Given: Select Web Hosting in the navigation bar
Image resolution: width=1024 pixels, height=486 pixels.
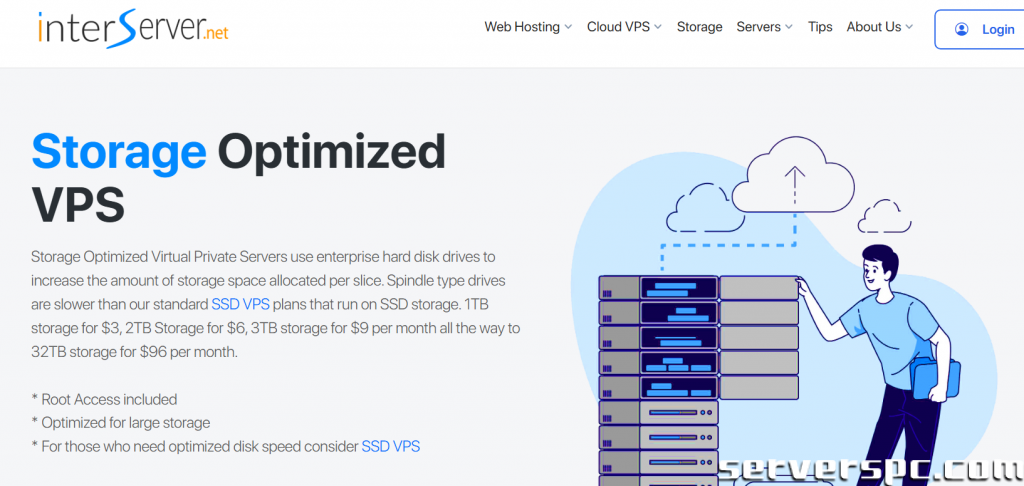Looking at the screenshot, I should pyautogui.click(x=522, y=27).
